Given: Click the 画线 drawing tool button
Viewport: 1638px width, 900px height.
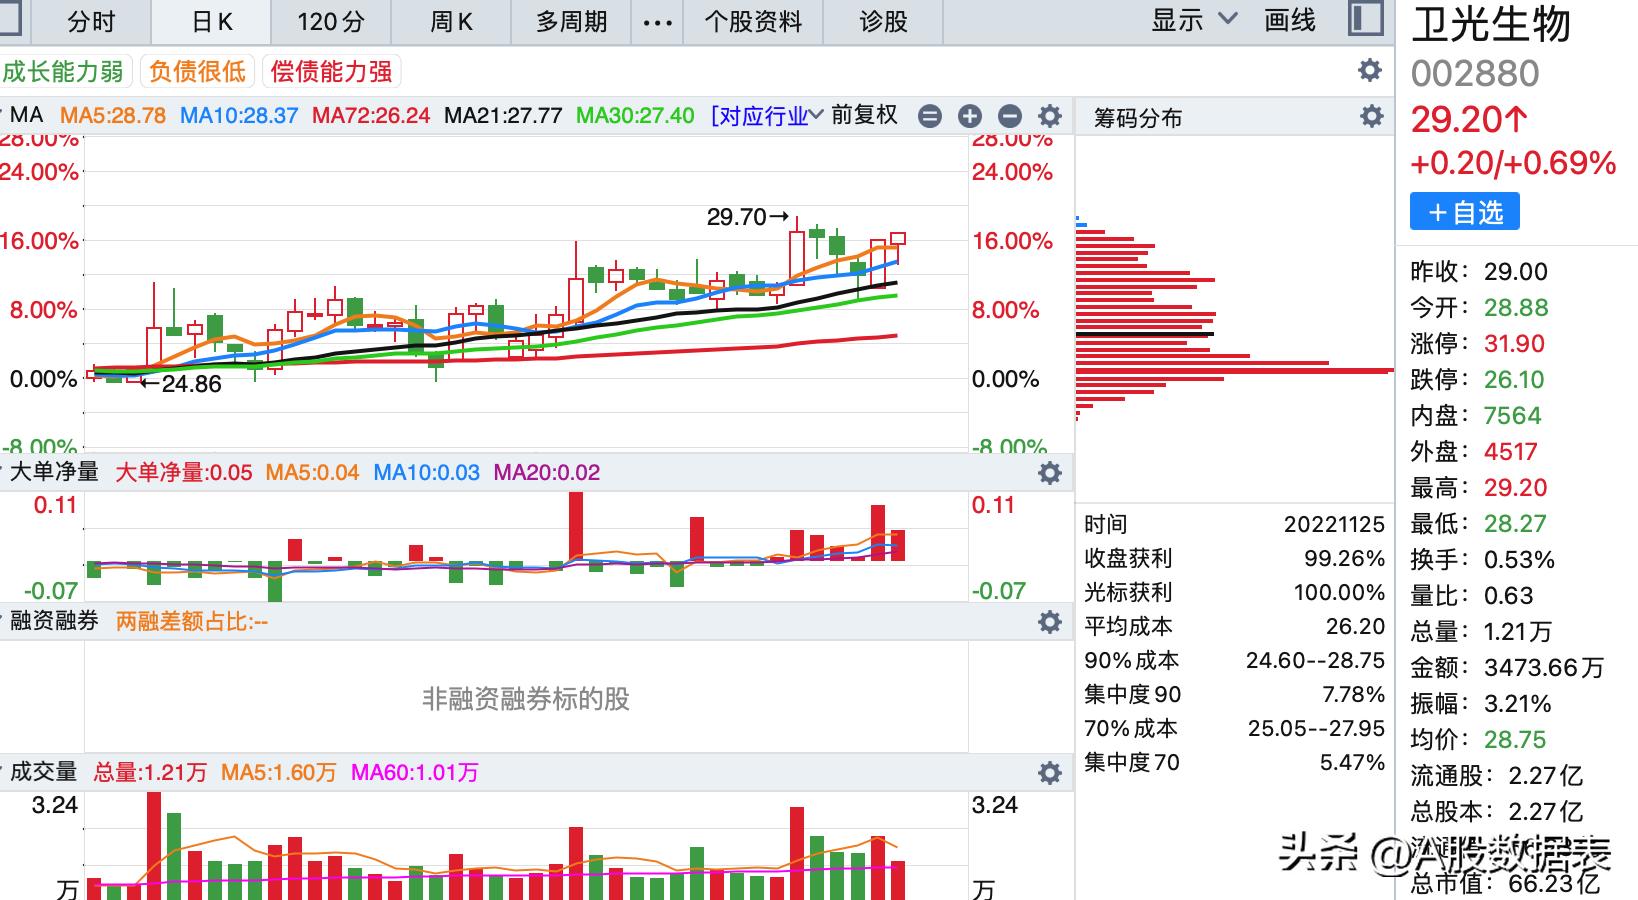Looking at the screenshot, I should point(1289,20).
